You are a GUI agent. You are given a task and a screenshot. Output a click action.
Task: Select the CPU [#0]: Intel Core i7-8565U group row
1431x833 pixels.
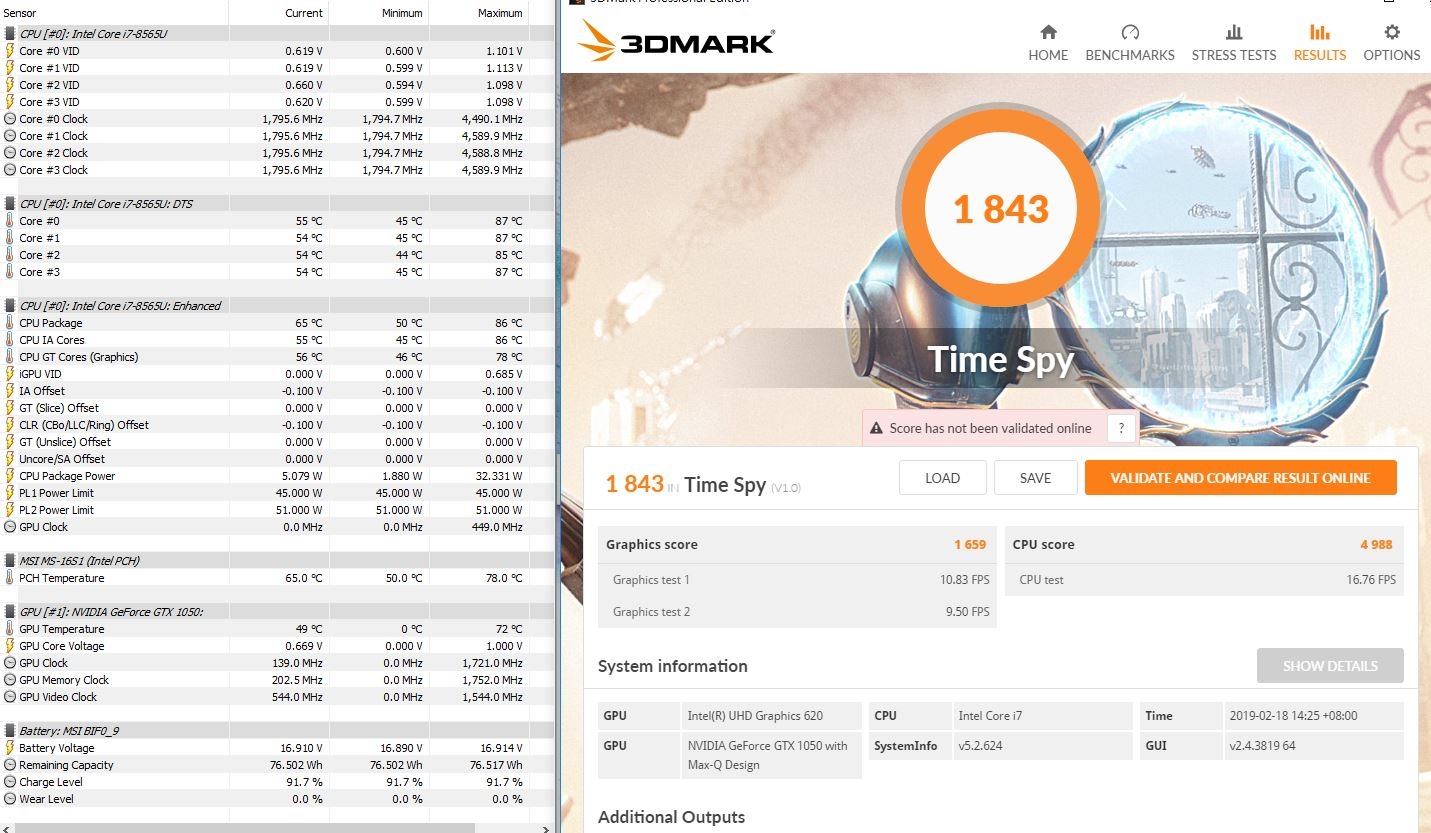[x=277, y=33]
